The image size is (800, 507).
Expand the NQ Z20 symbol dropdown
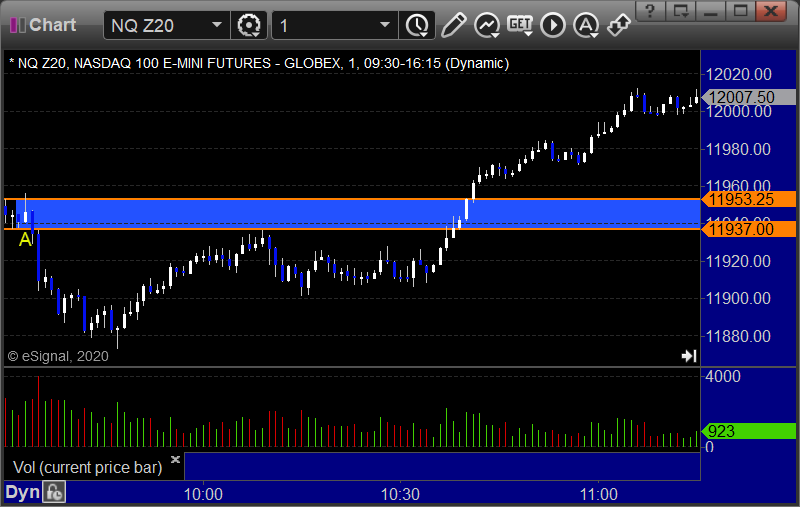click(217, 24)
